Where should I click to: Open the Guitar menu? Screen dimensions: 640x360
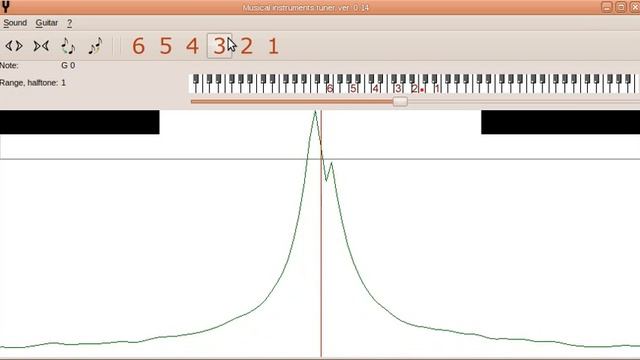pos(47,23)
